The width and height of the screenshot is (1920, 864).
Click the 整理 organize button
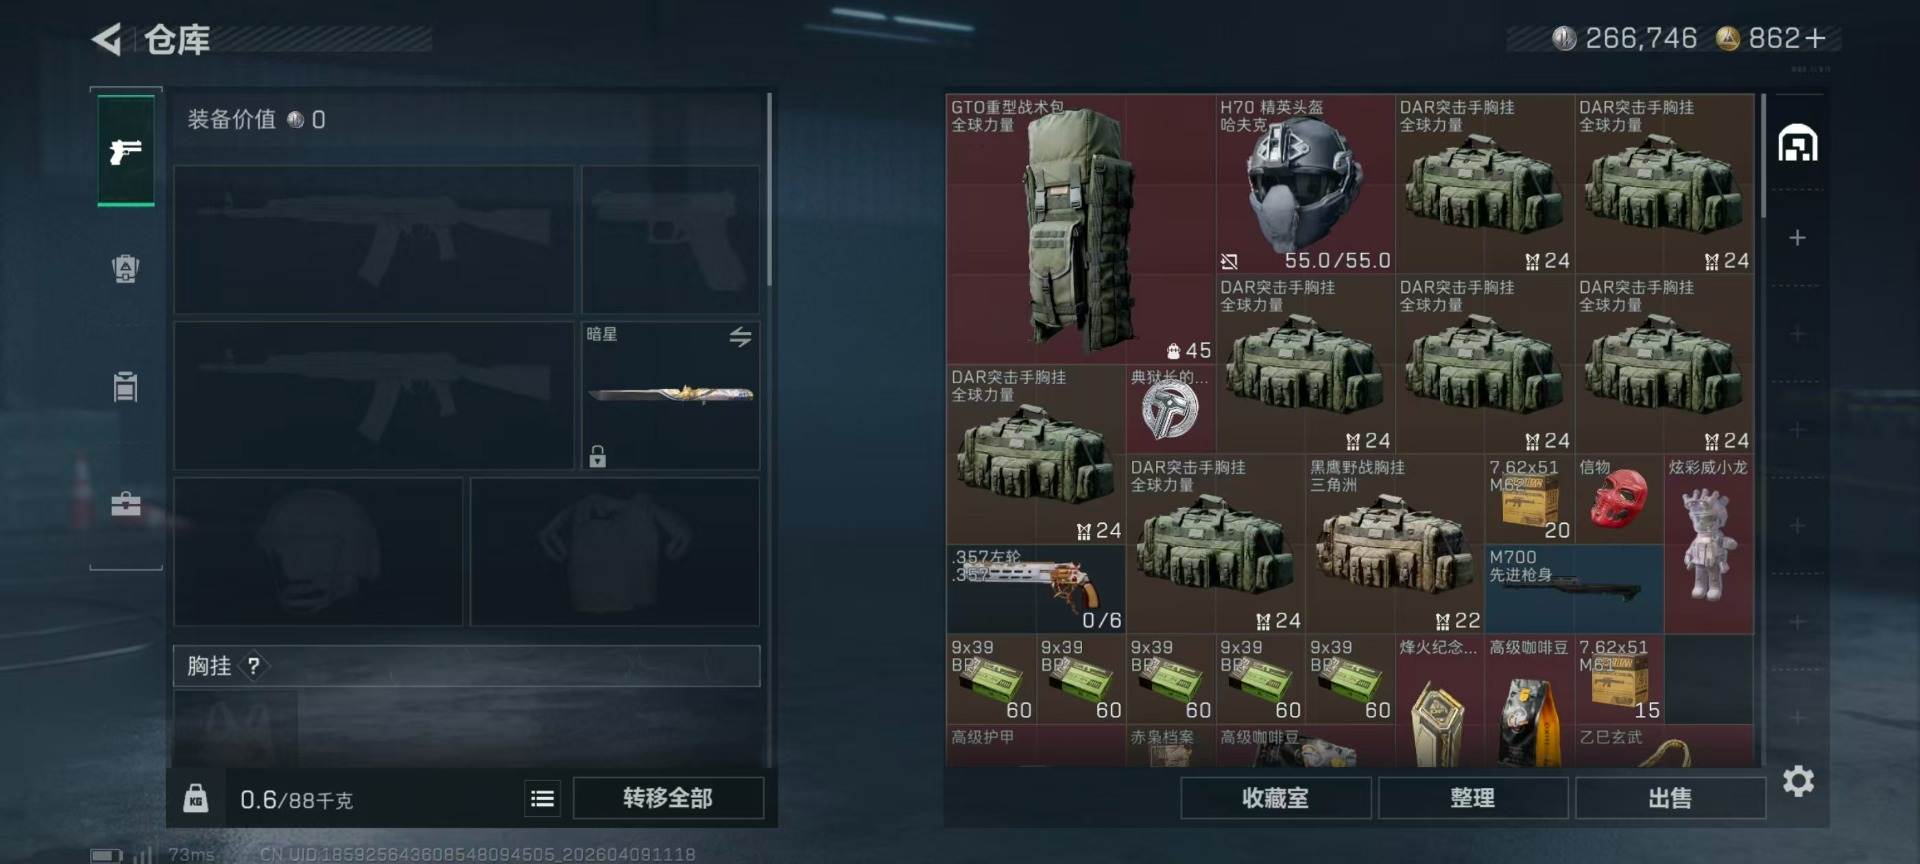pyautogui.click(x=1473, y=798)
